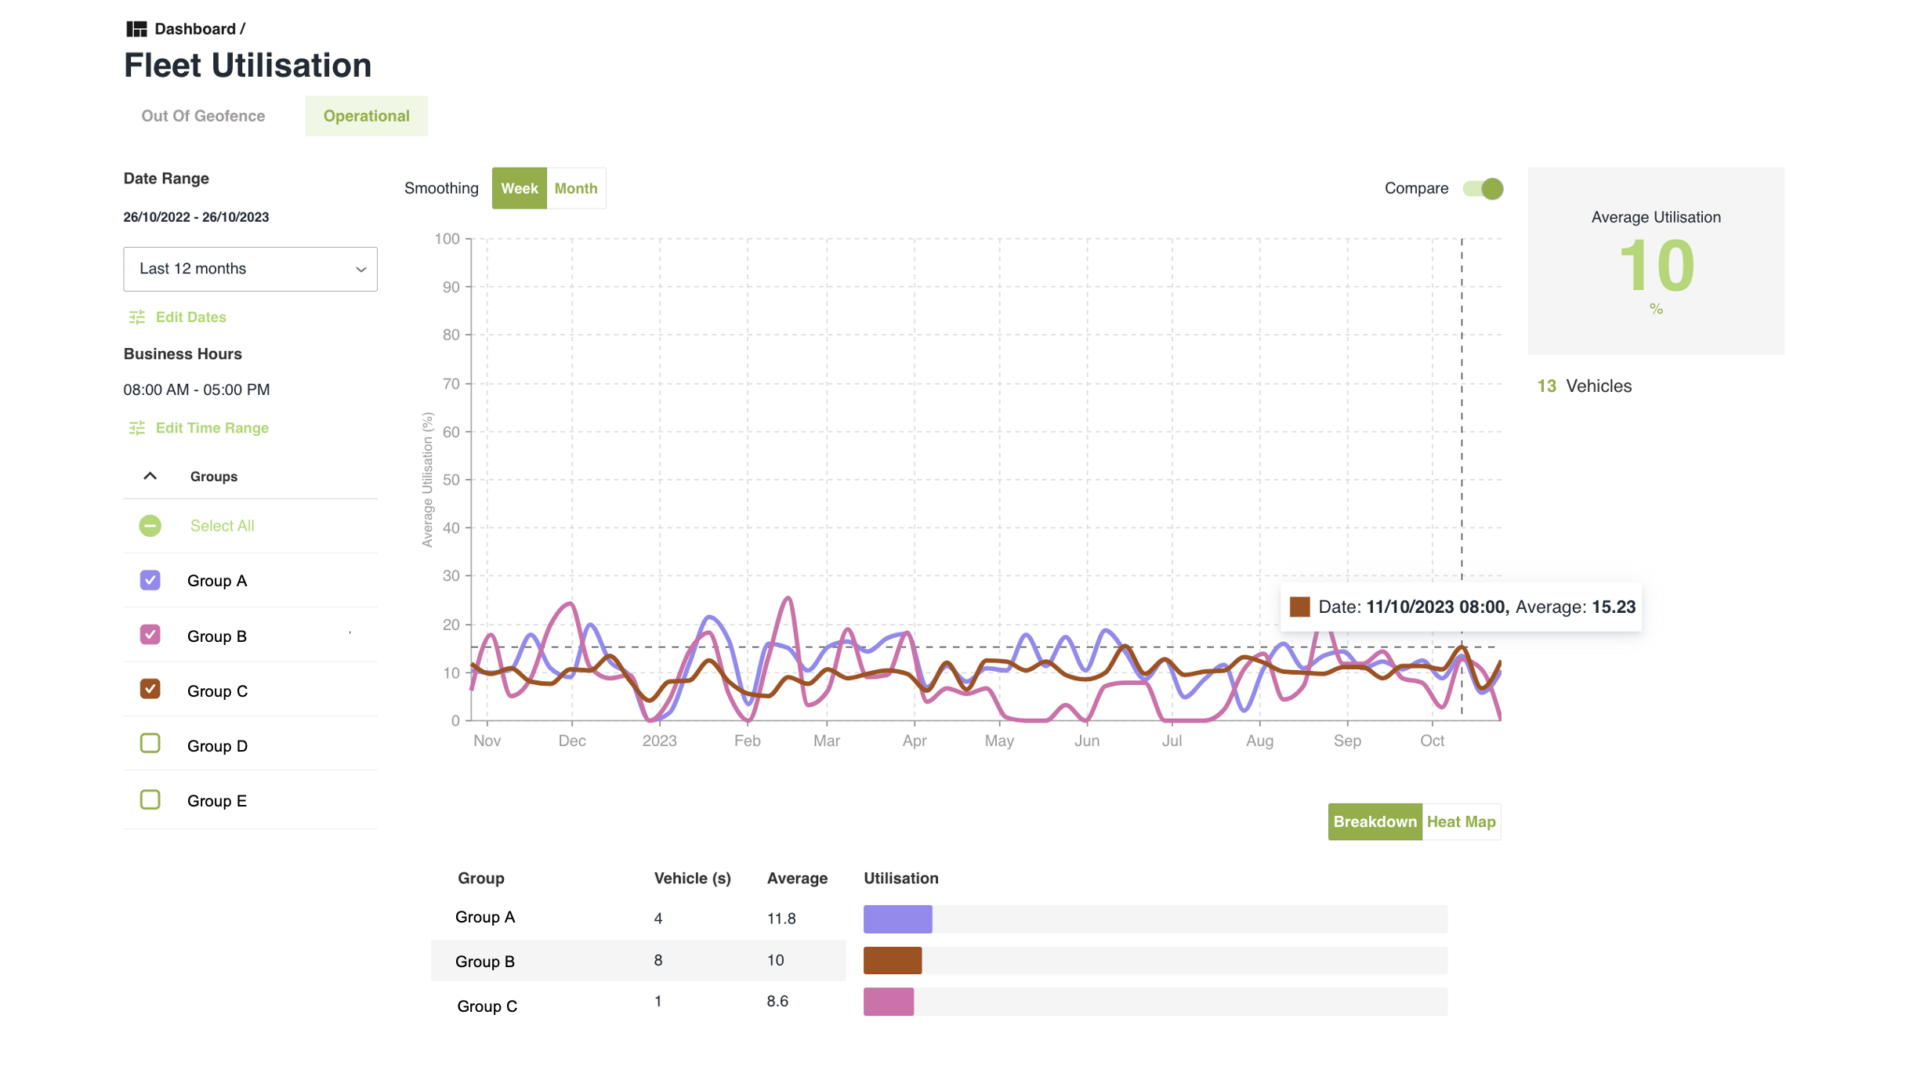Click the Select All label
The width and height of the screenshot is (1920, 1080).
click(x=222, y=526)
